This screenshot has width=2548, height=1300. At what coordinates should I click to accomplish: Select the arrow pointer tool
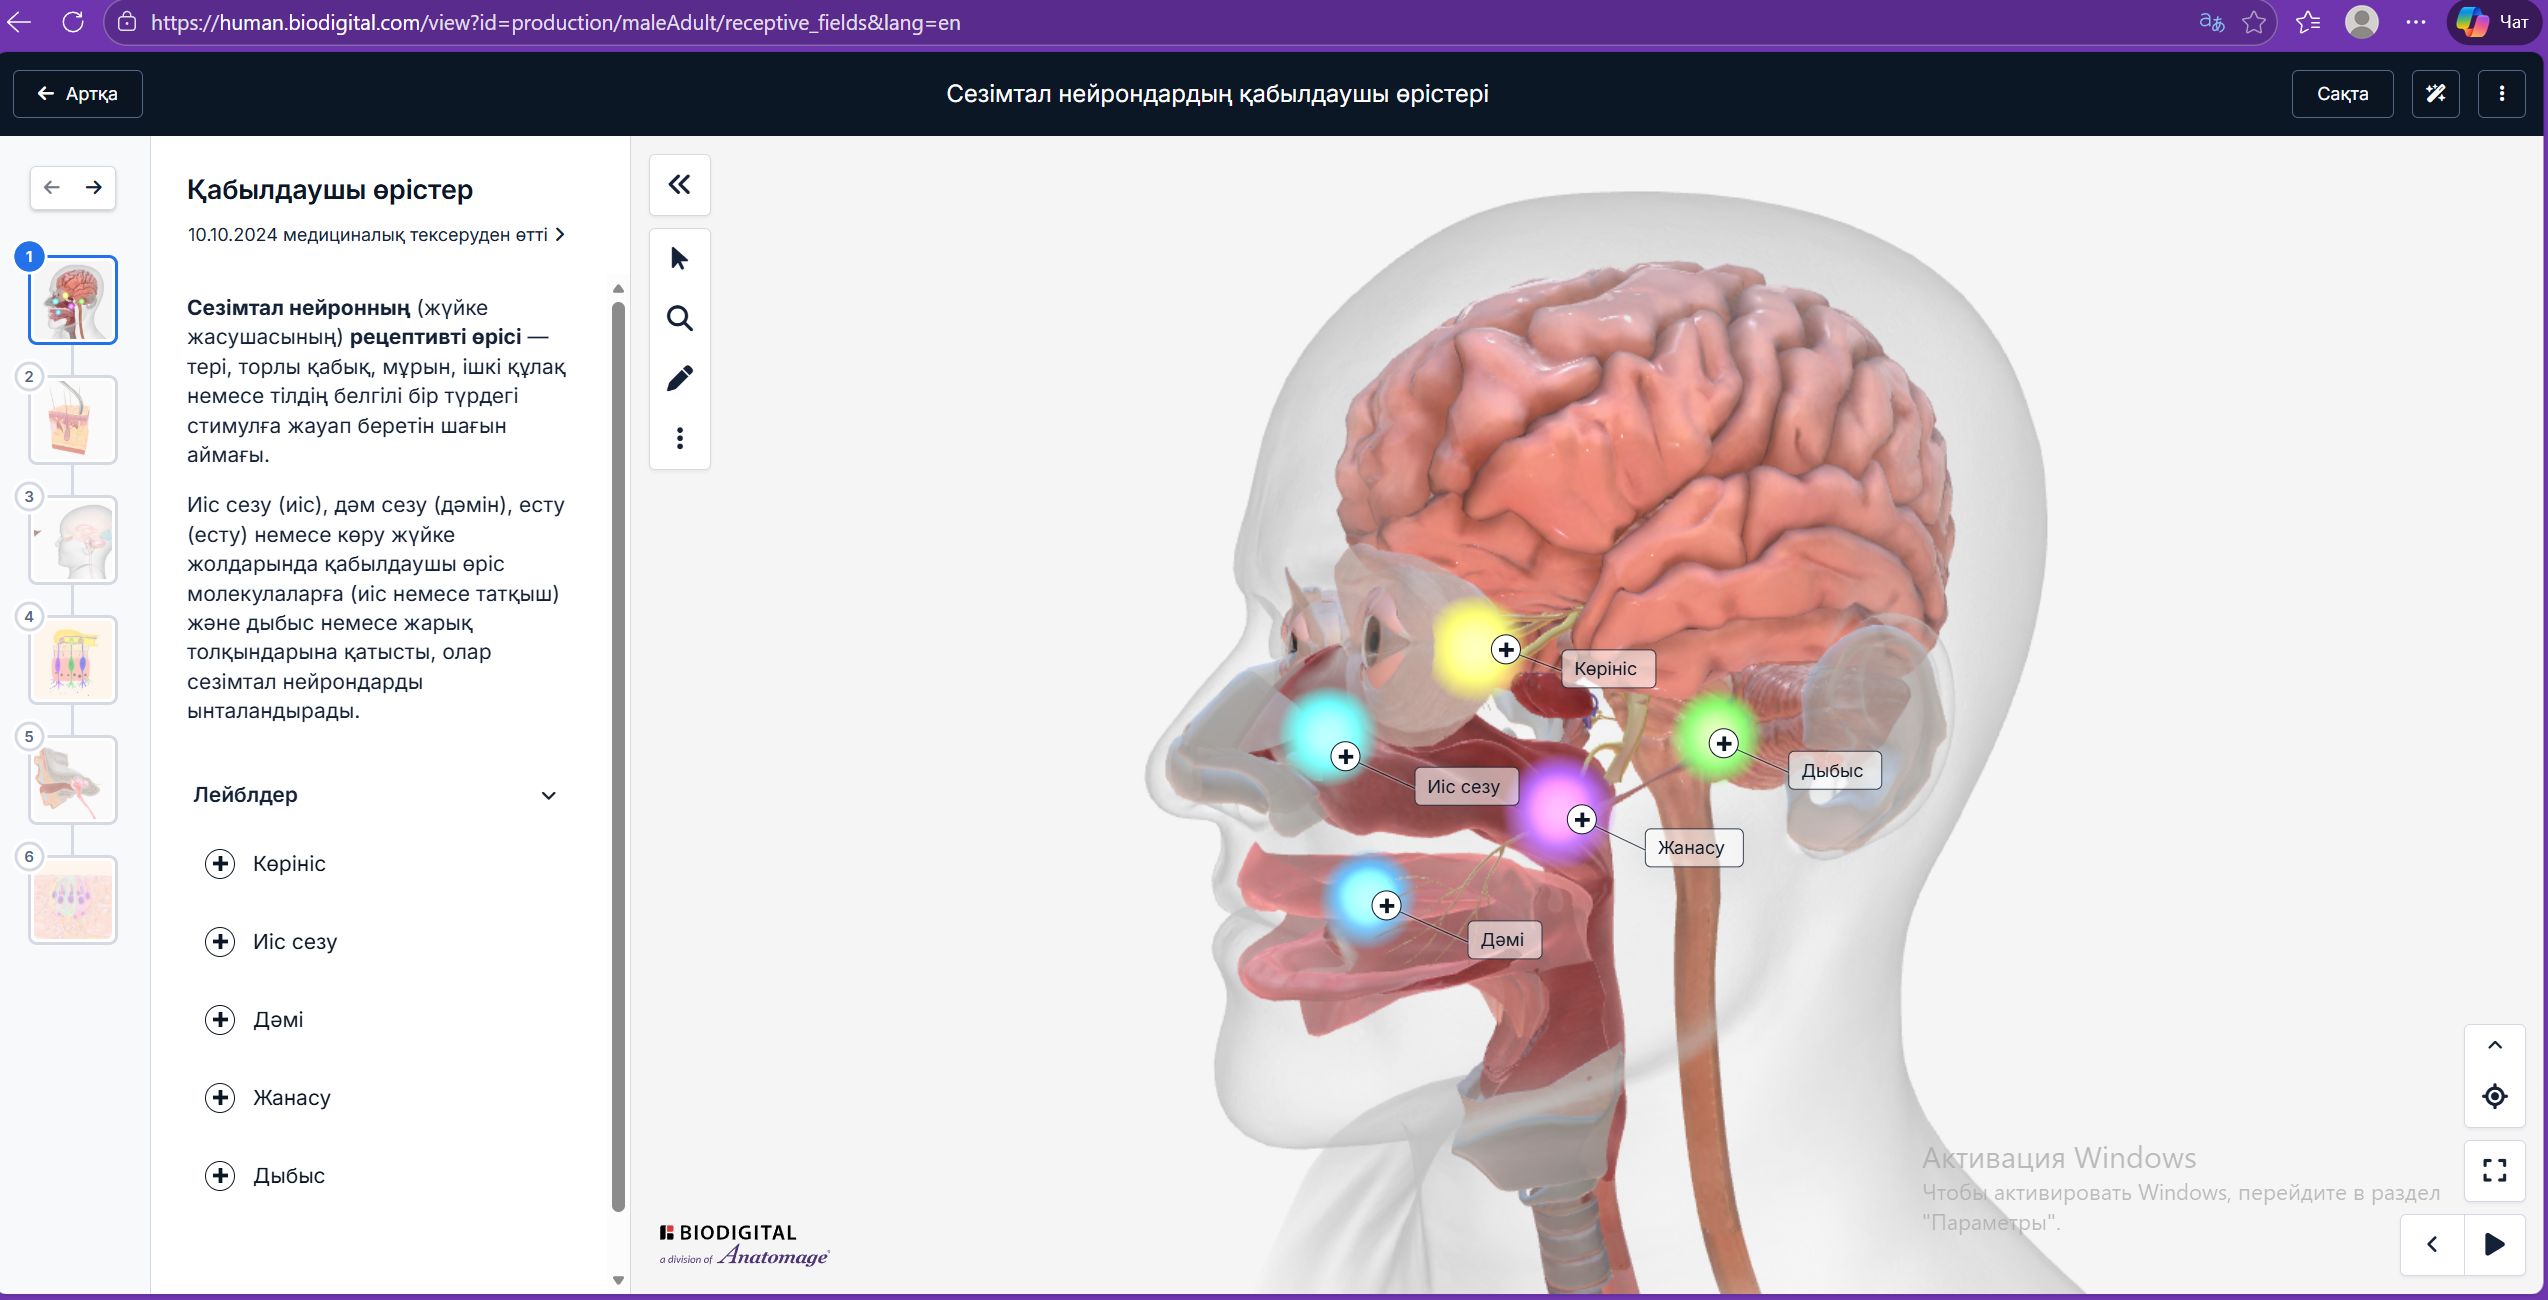point(679,259)
